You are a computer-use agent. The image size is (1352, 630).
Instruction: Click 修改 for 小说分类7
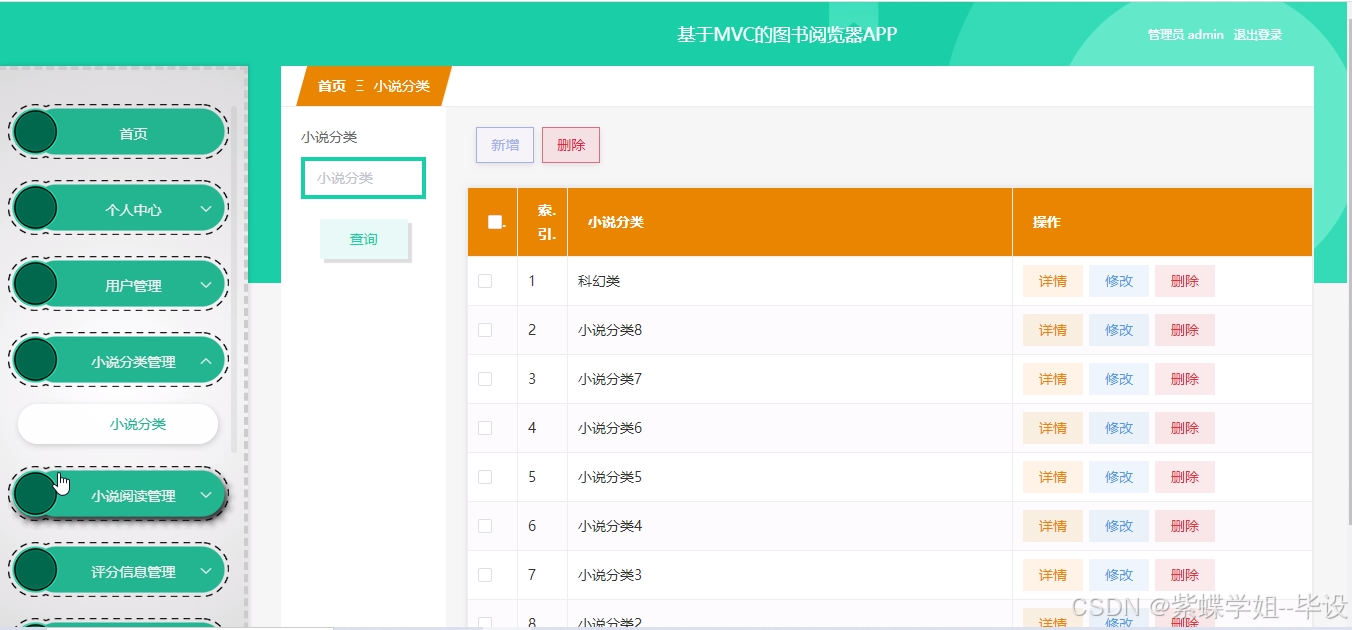pyautogui.click(x=1119, y=379)
